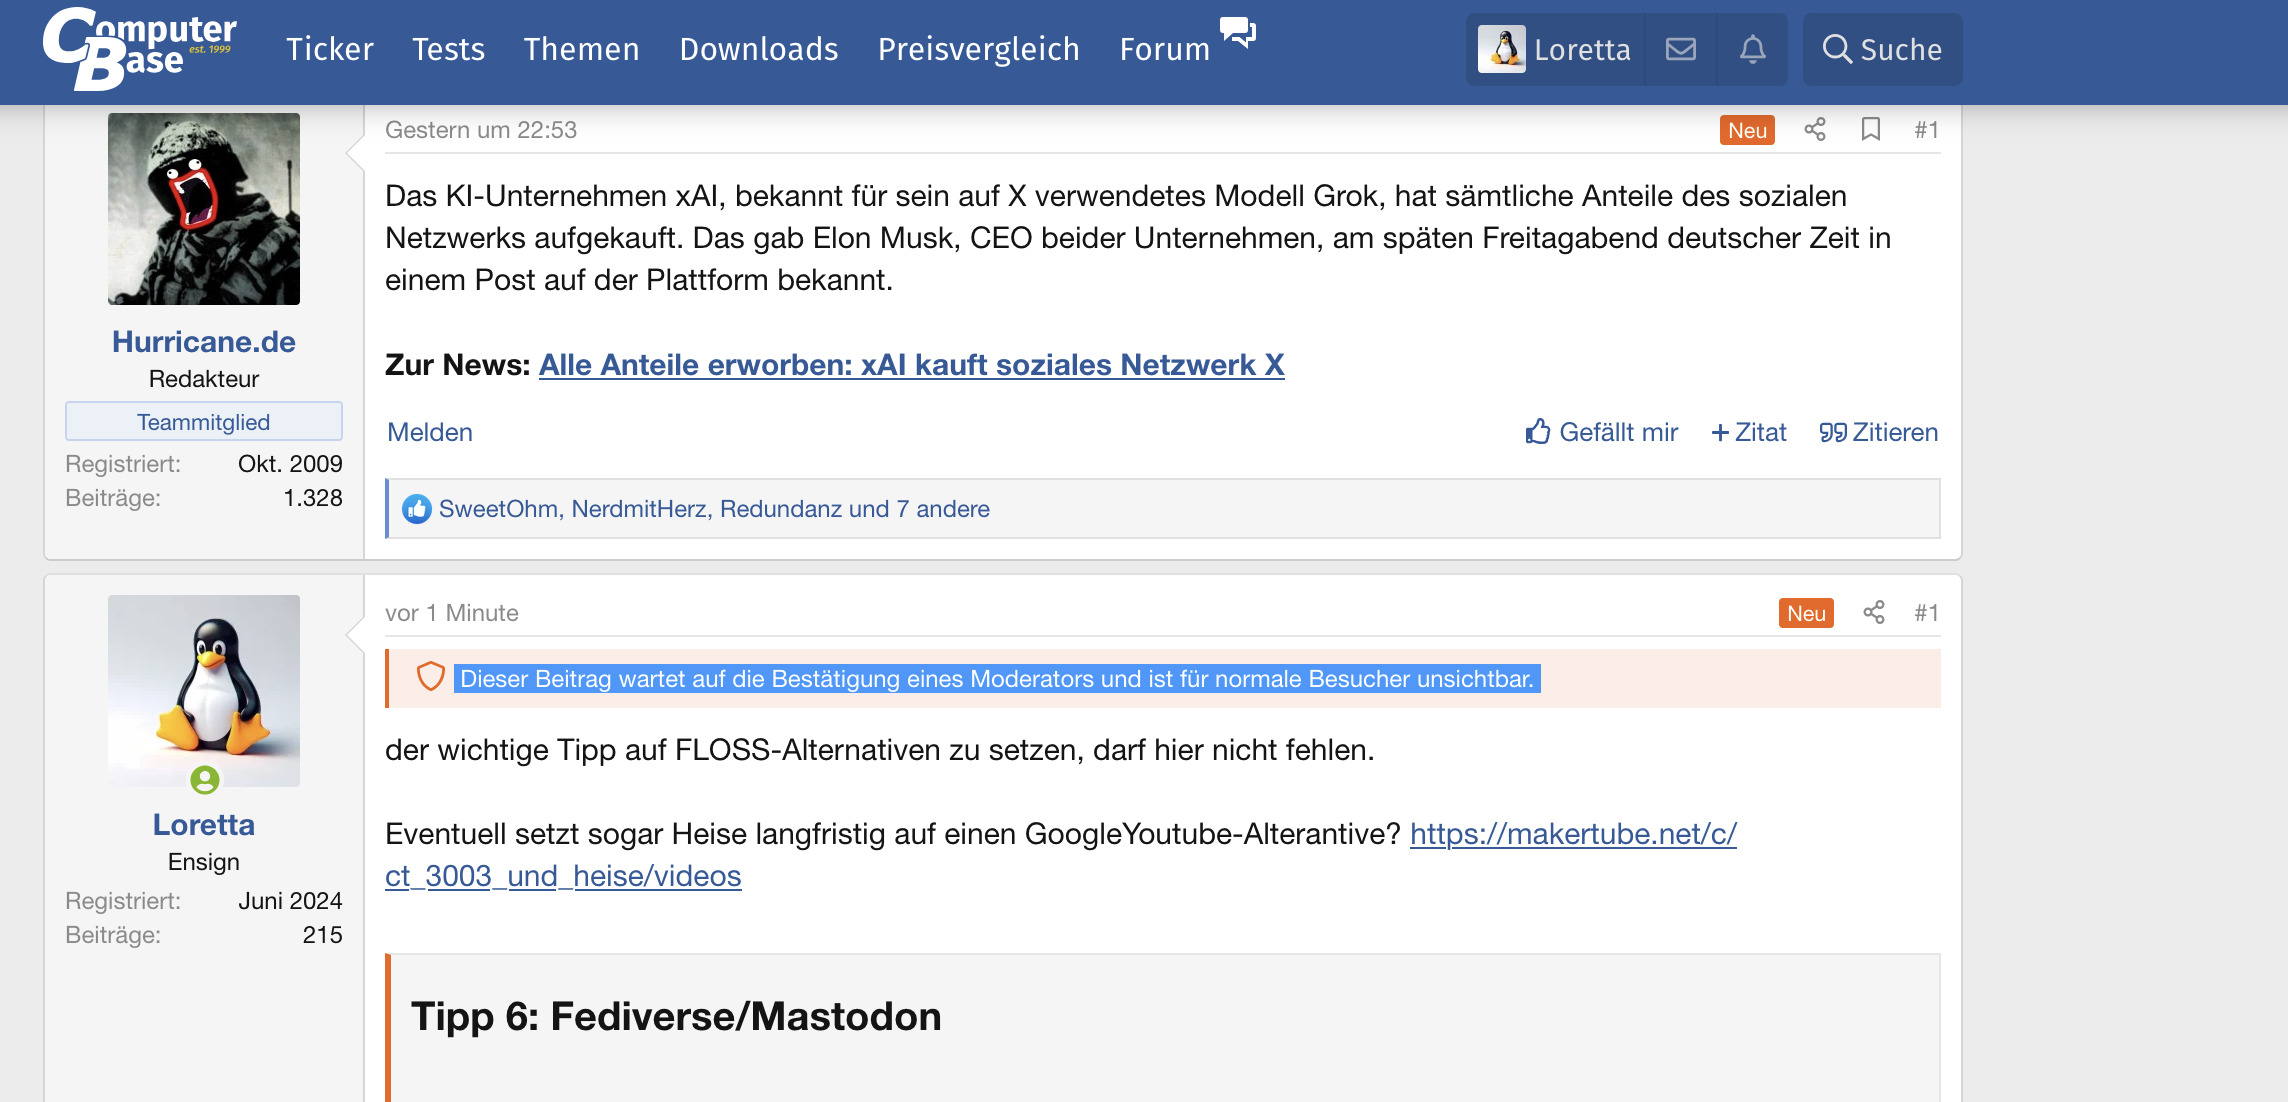2288x1102 pixels.
Task: Share Loretta's post via share icon
Action: pos(1874,612)
